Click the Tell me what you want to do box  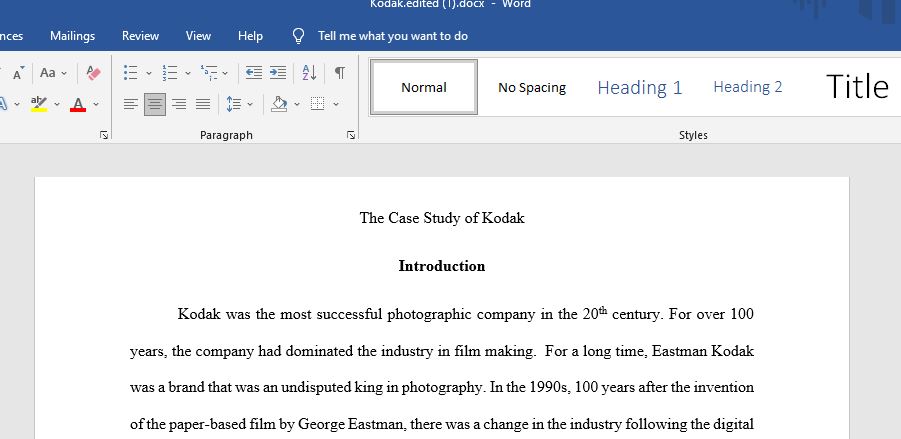tap(393, 36)
